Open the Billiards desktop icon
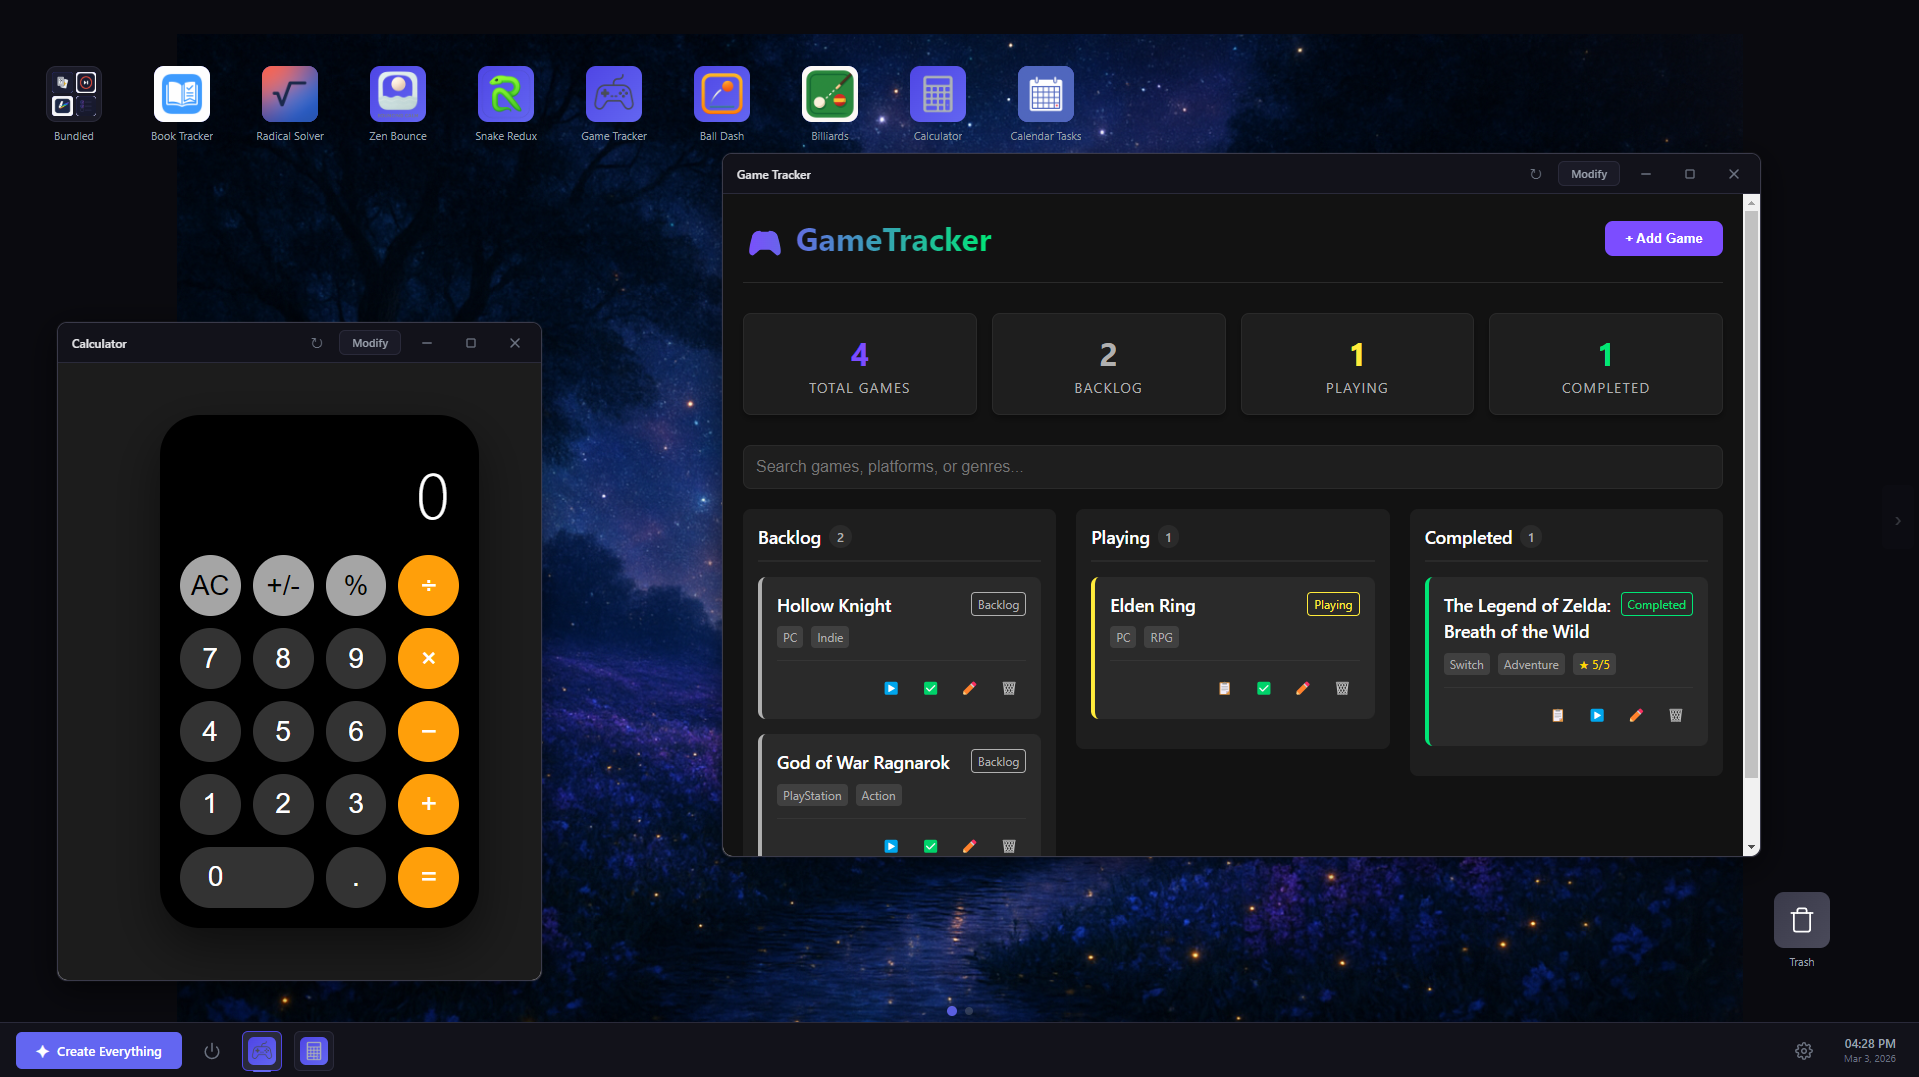This screenshot has width=1919, height=1077. coord(830,94)
